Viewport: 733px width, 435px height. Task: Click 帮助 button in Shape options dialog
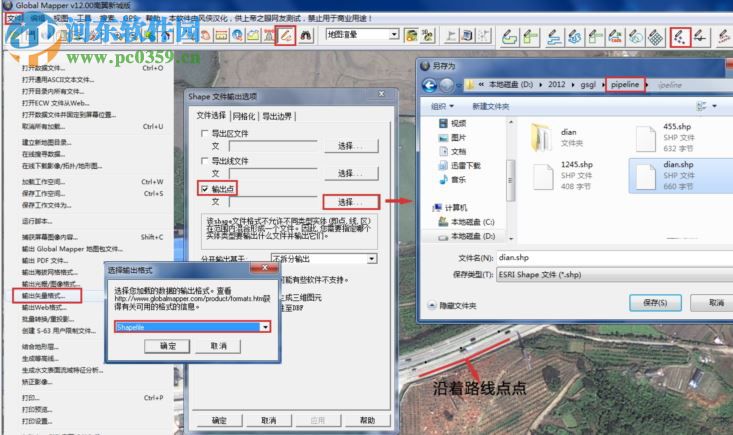pos(367,421)
